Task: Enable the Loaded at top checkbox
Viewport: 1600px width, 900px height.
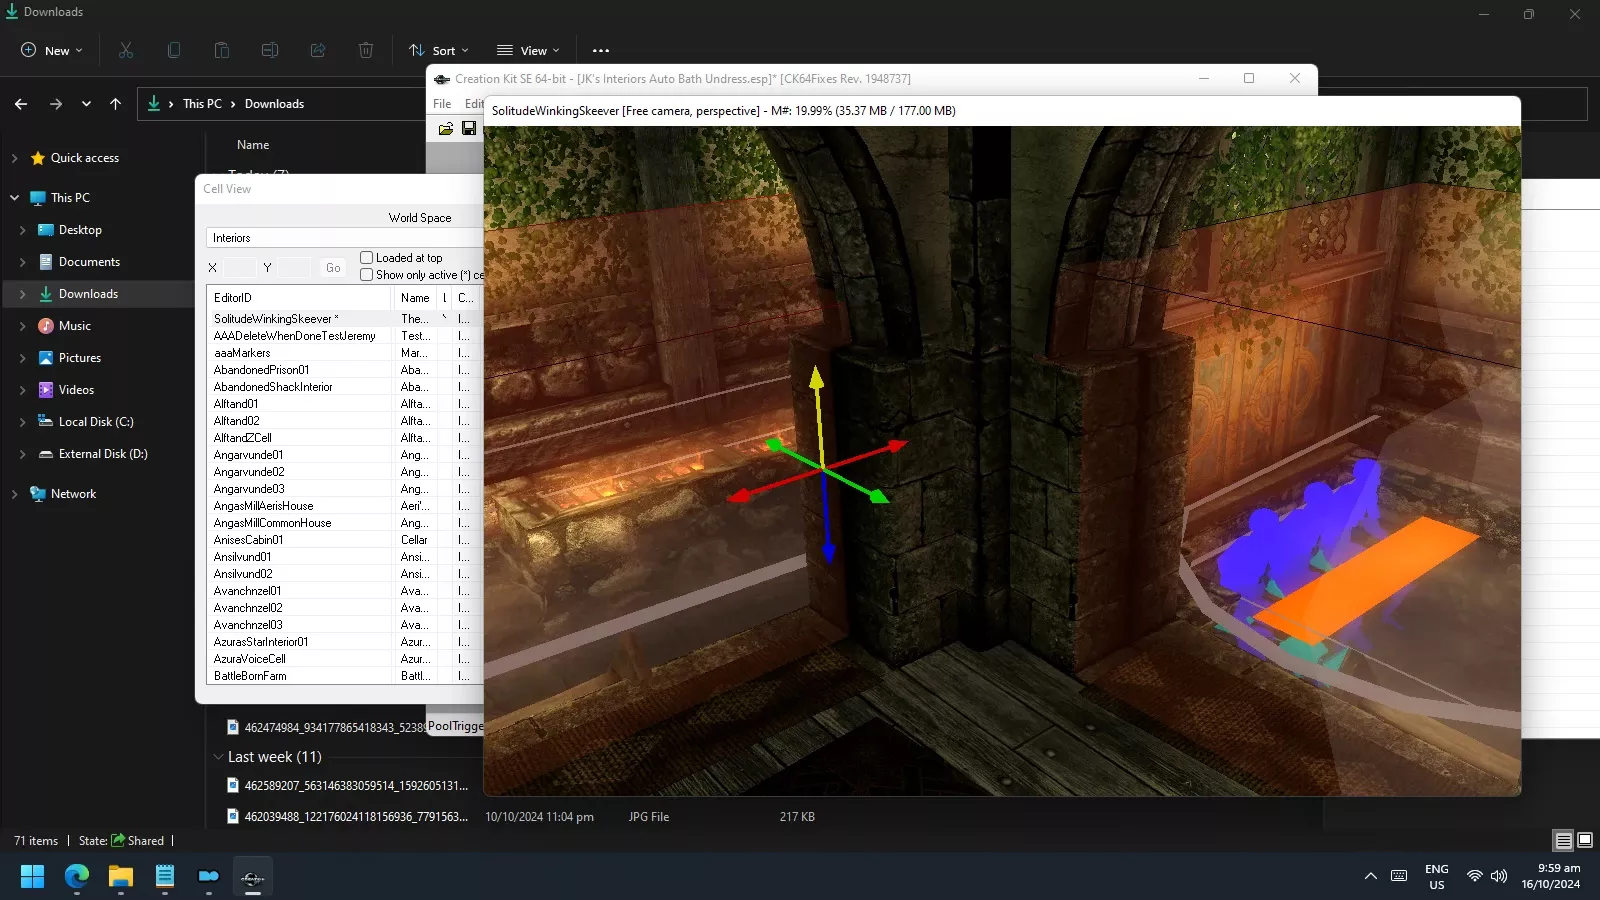Action: [366, 258]
